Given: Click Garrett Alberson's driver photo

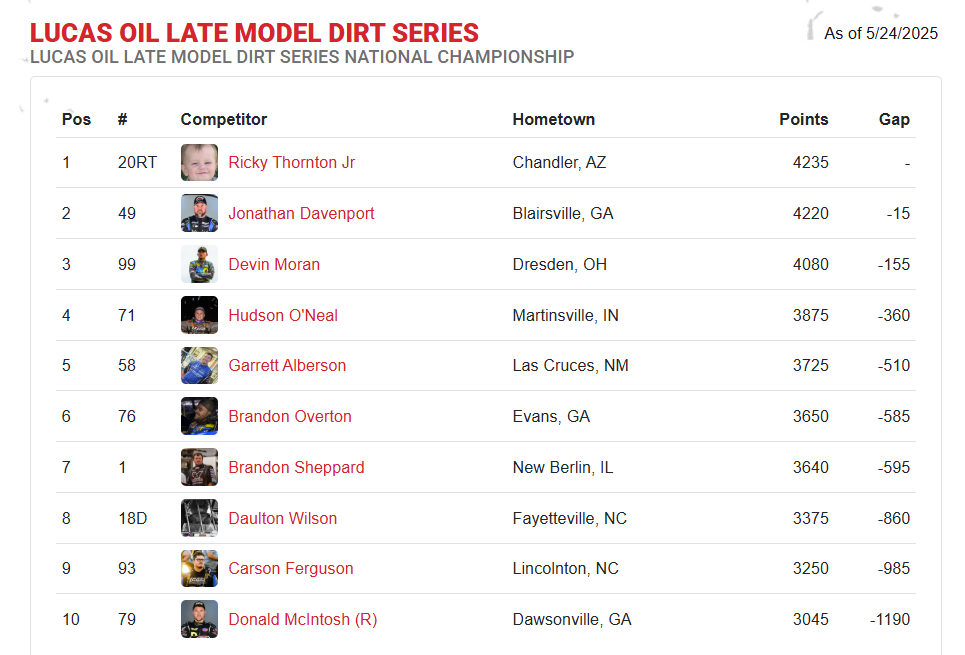Looking at the screenshot, I should [x=199, y=366].
